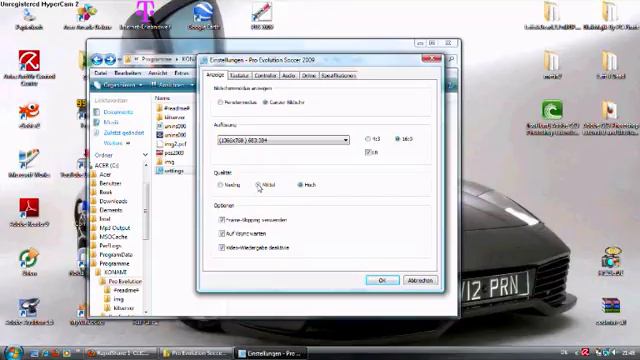Open the Acer Arcade Deluxe desktop icon
The width and height of the screenshot is (640, 360).
pyautogui.click(x=87, y=18)
